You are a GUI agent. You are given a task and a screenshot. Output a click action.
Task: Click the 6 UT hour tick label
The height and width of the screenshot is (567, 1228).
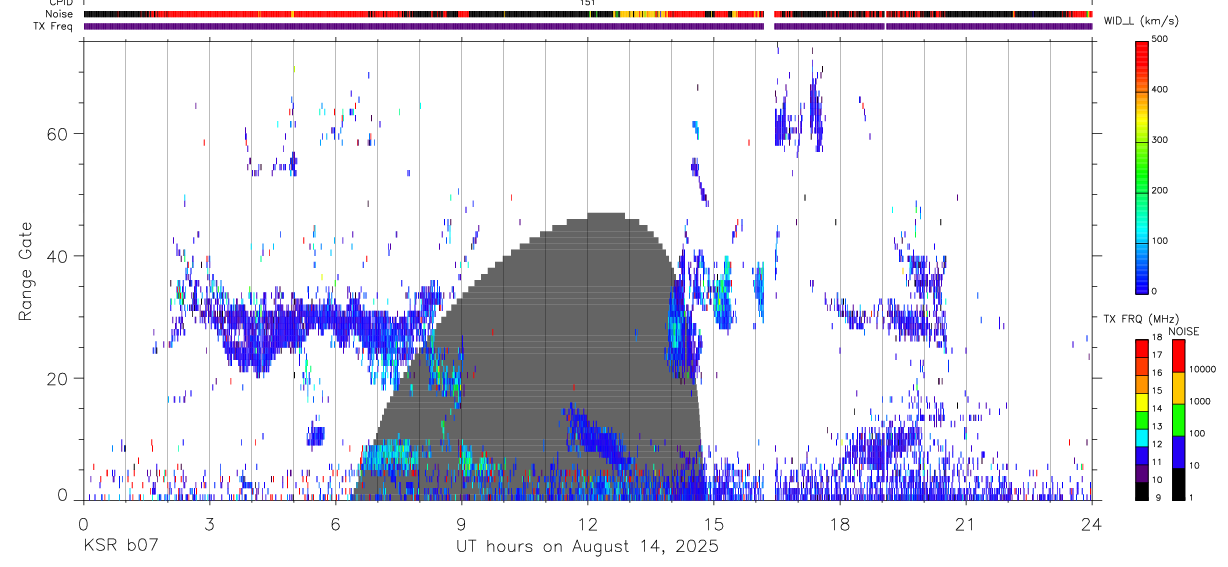pyautogui.click(x=335, y=524)
